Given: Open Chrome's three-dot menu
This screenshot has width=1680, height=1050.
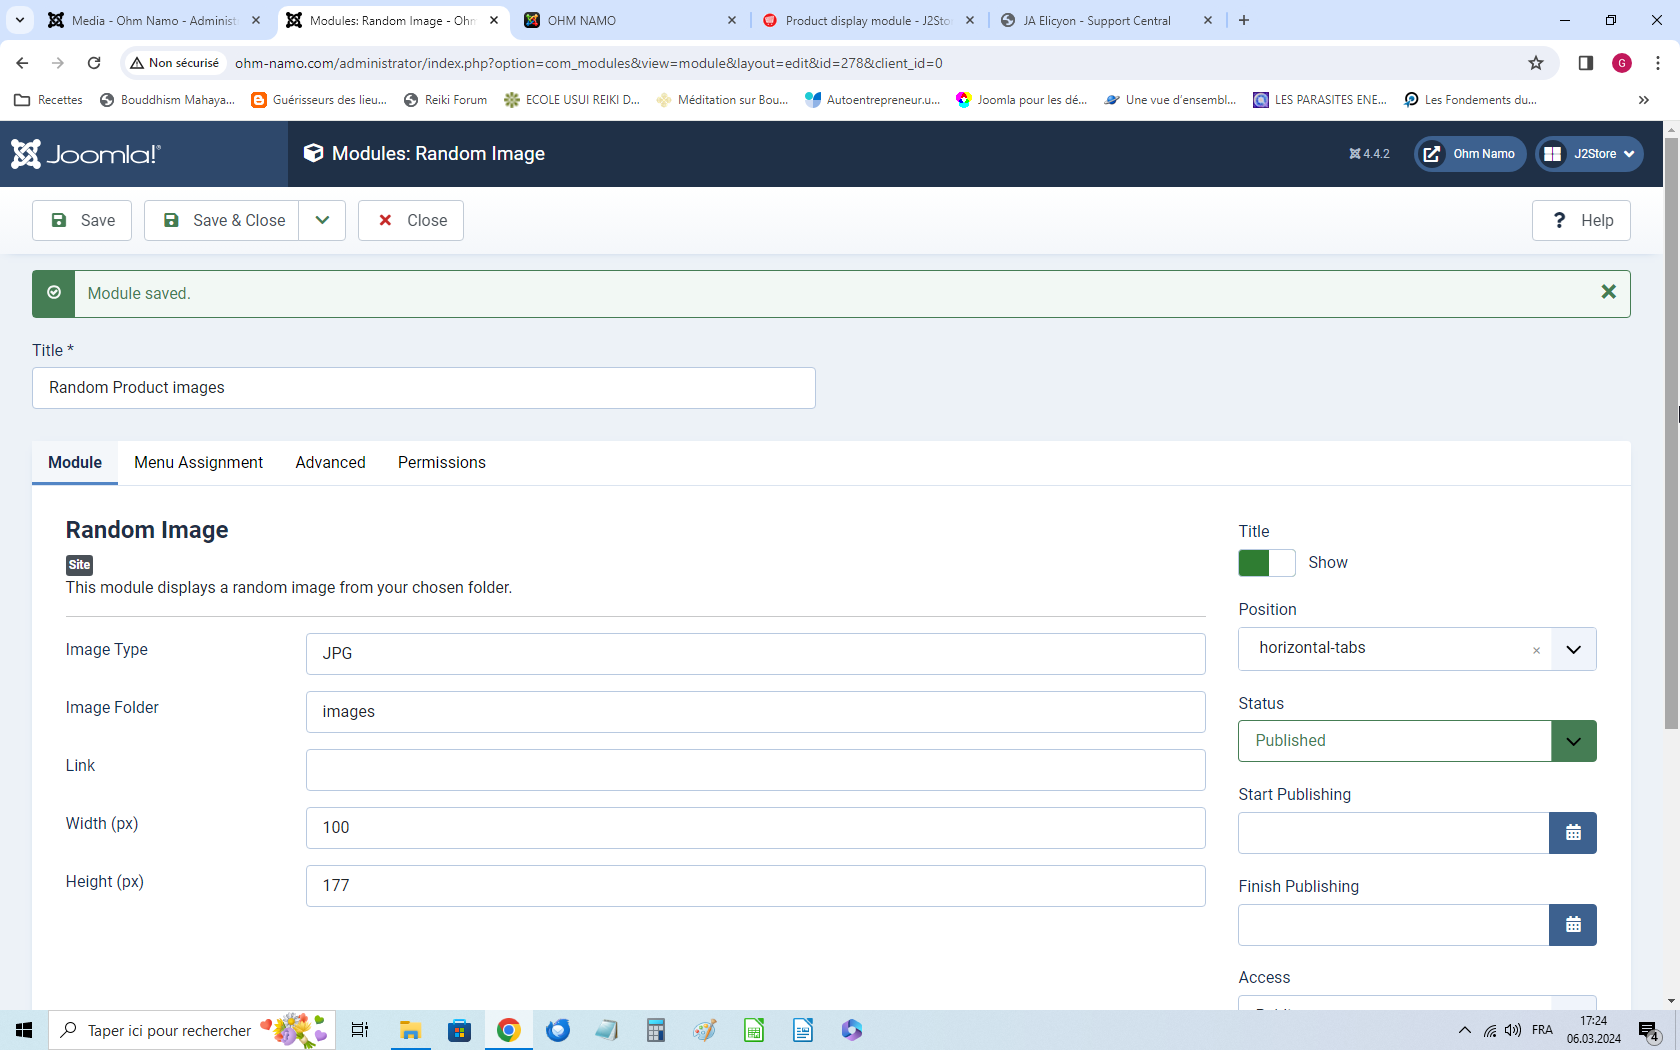Looking at the screenshot, I should click(x=1658, y=63).
